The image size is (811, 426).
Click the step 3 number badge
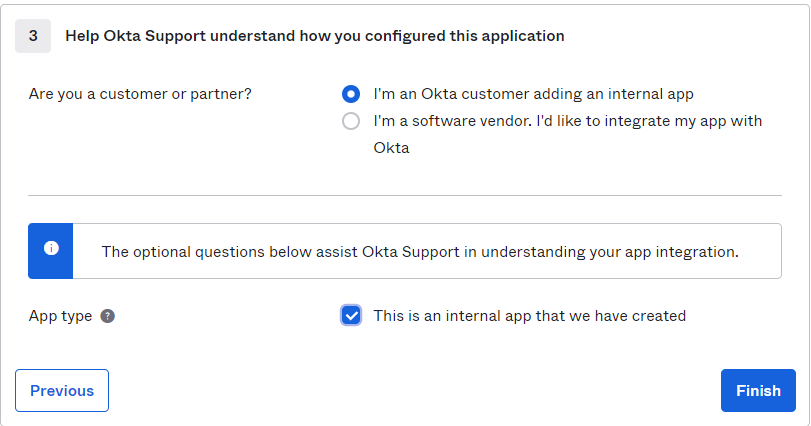(x=33, y=36)
